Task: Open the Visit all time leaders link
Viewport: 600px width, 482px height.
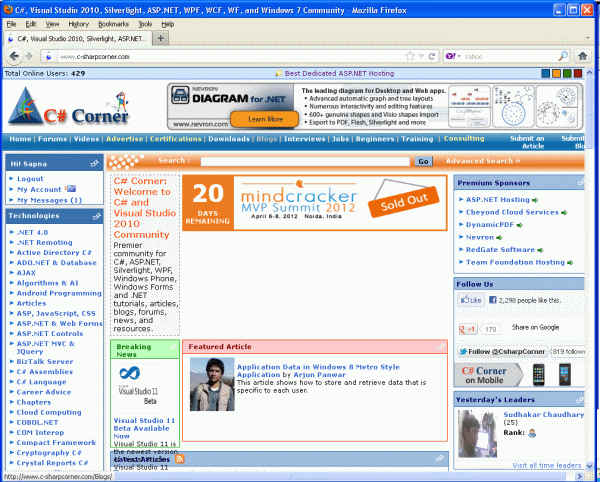Action: [547, 466]
